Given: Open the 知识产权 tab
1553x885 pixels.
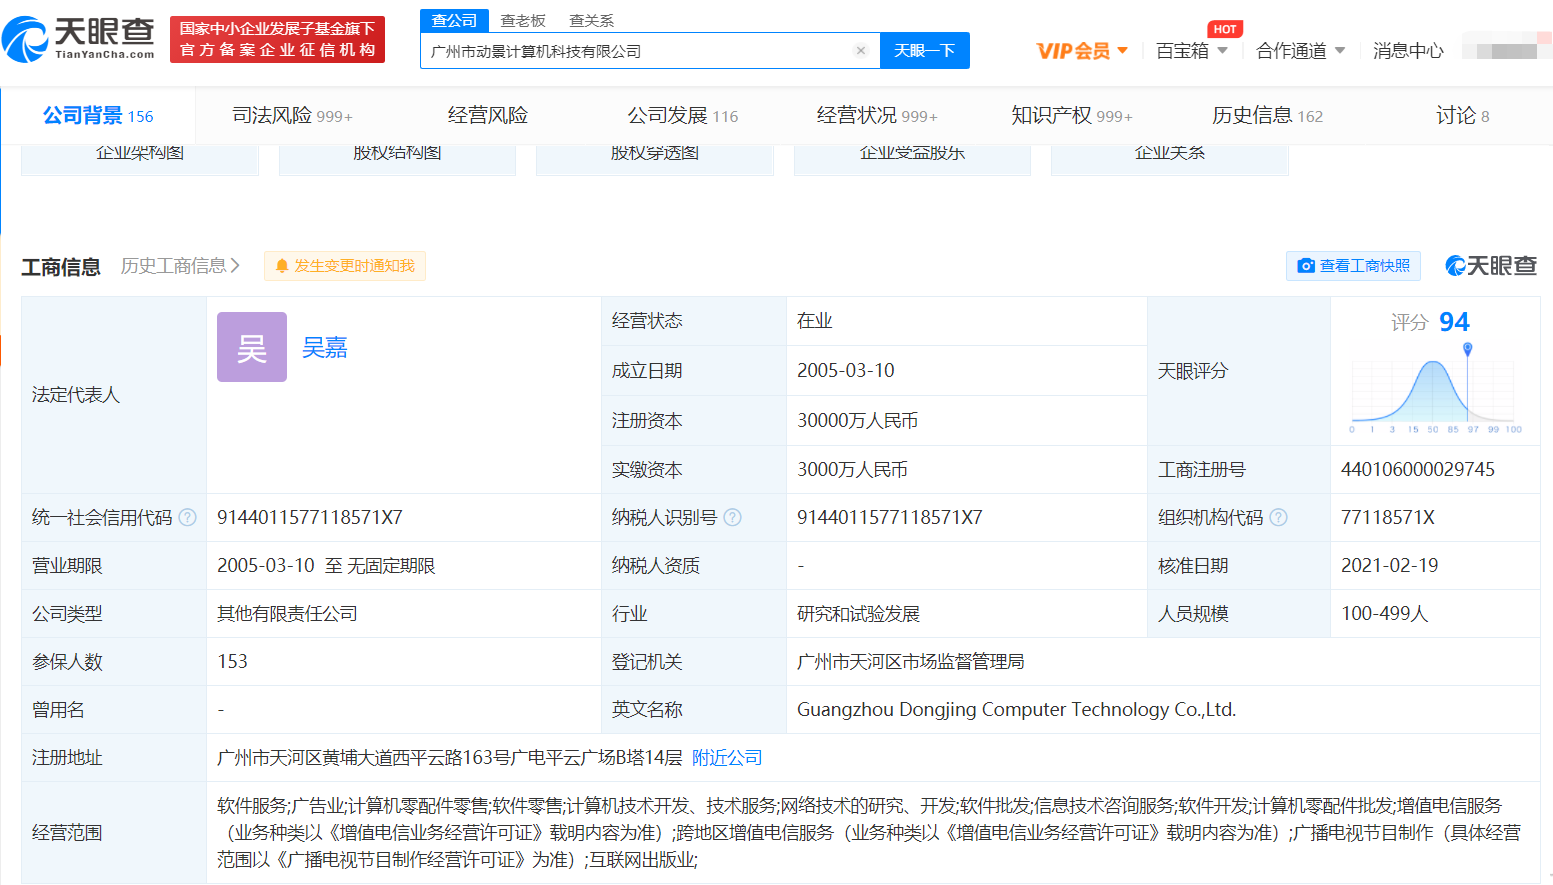Looking at the screenshot, I should (1070, 116).
